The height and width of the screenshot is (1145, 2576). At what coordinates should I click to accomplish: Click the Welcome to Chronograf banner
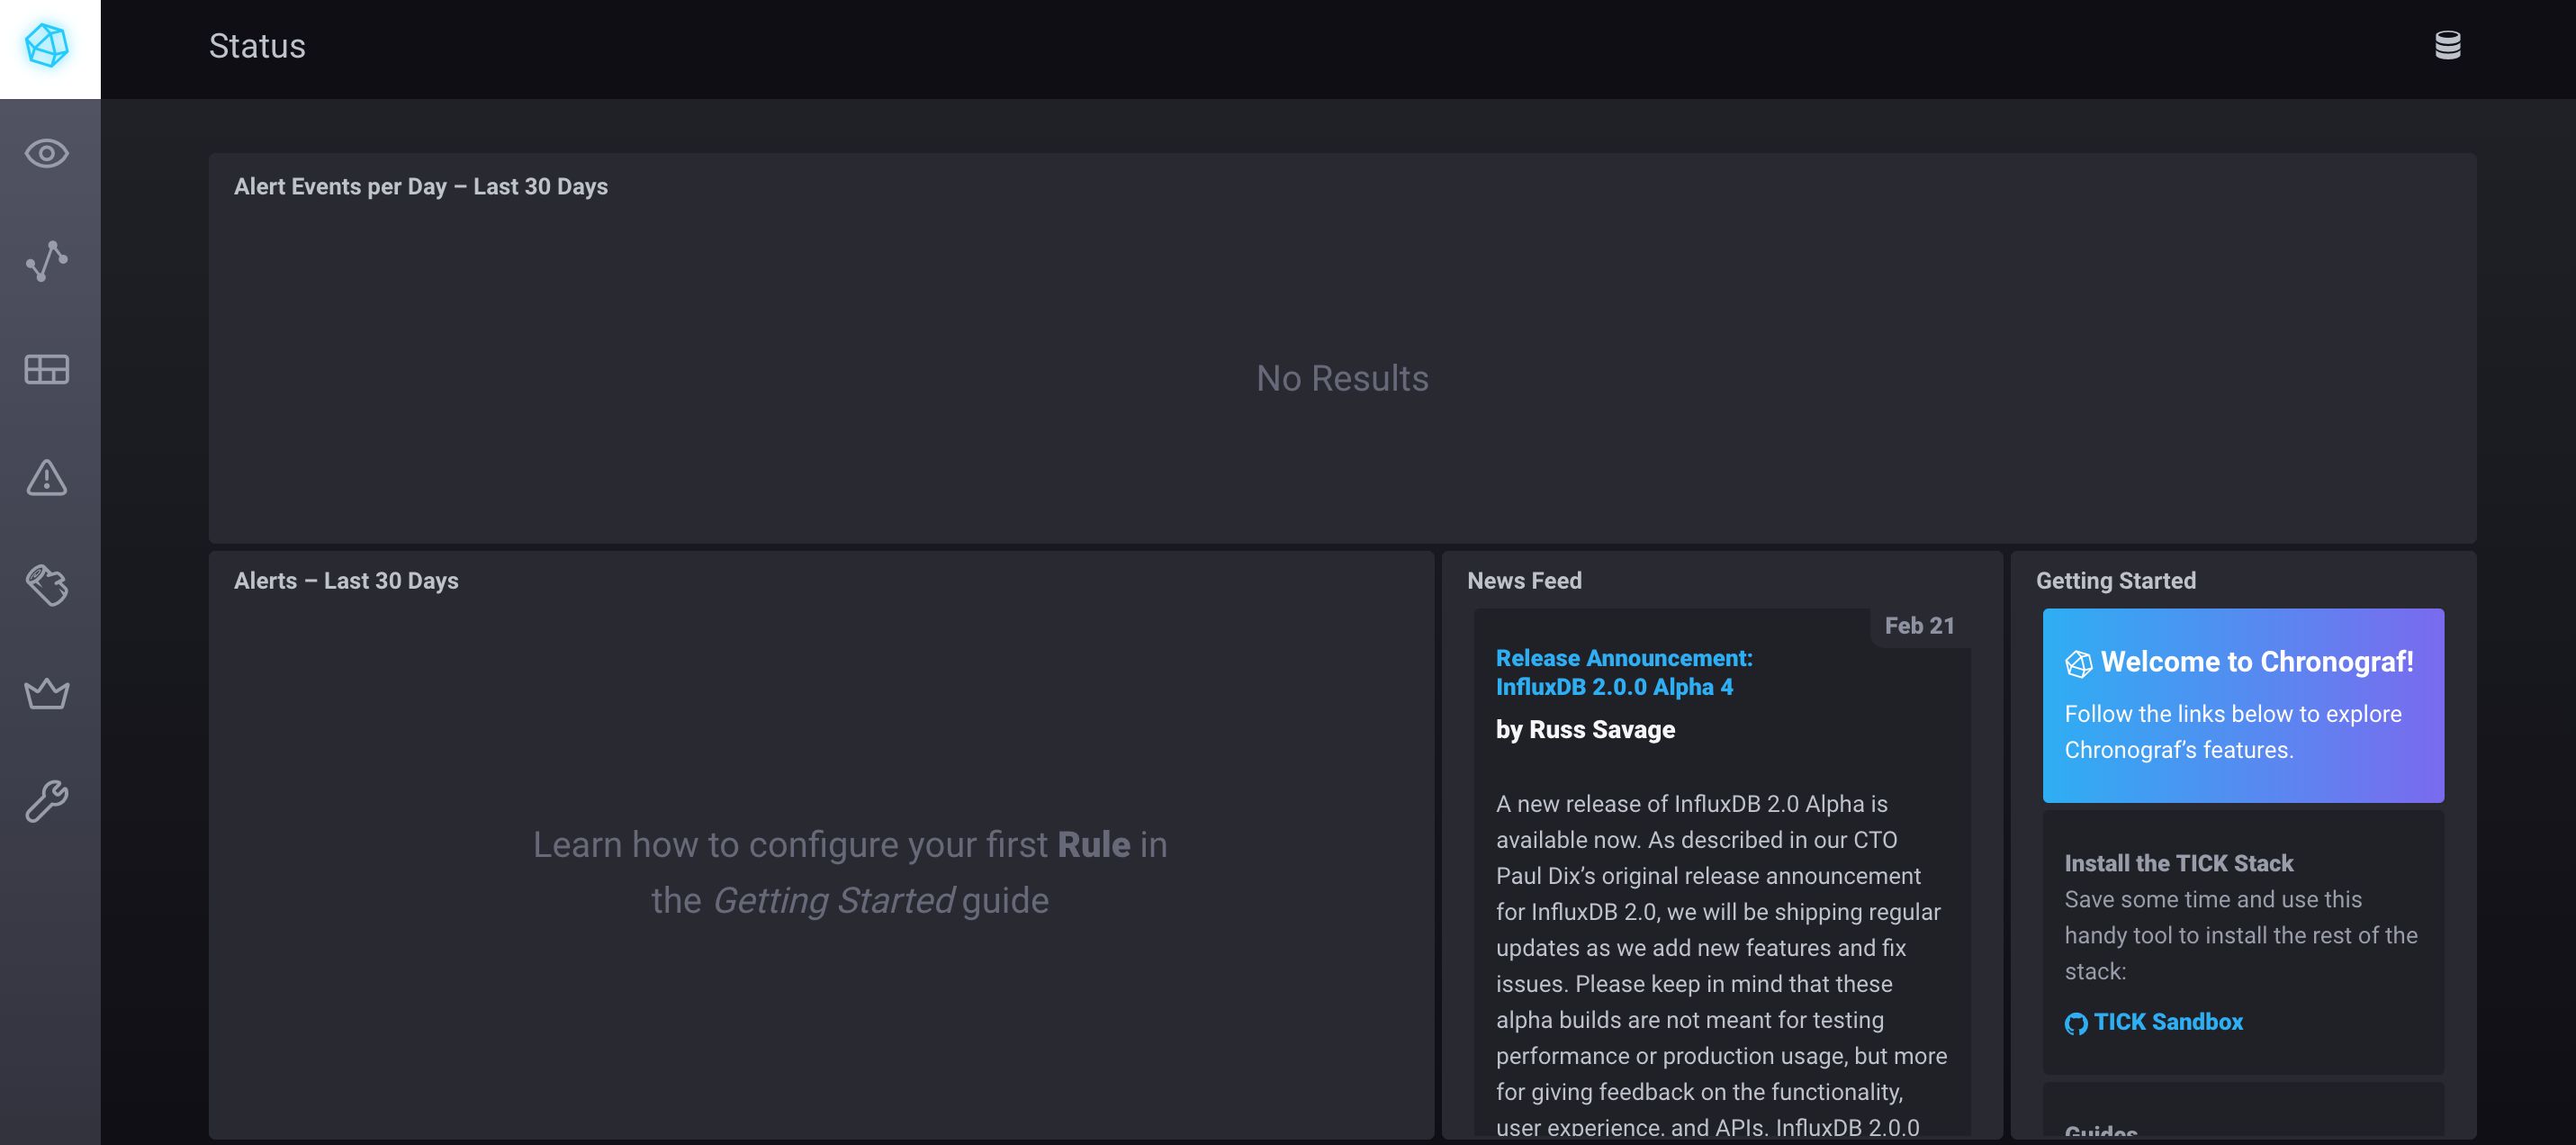(2242, 705)
